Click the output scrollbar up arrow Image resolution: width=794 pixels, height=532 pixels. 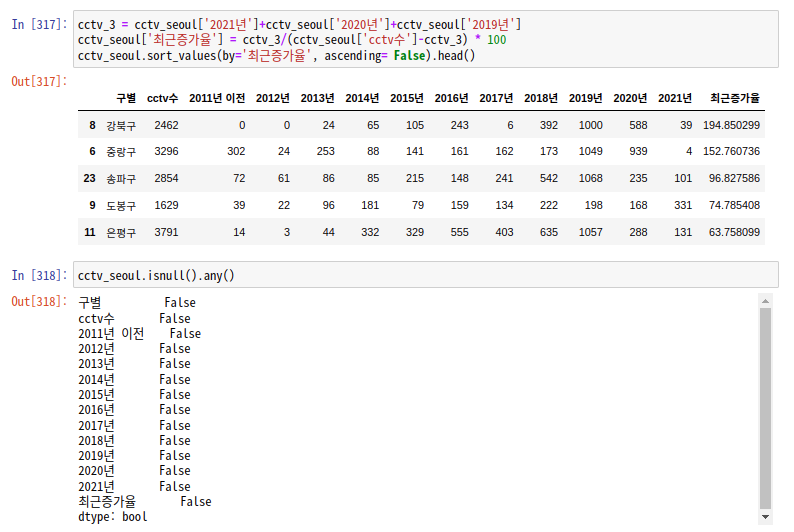(765, 301)
